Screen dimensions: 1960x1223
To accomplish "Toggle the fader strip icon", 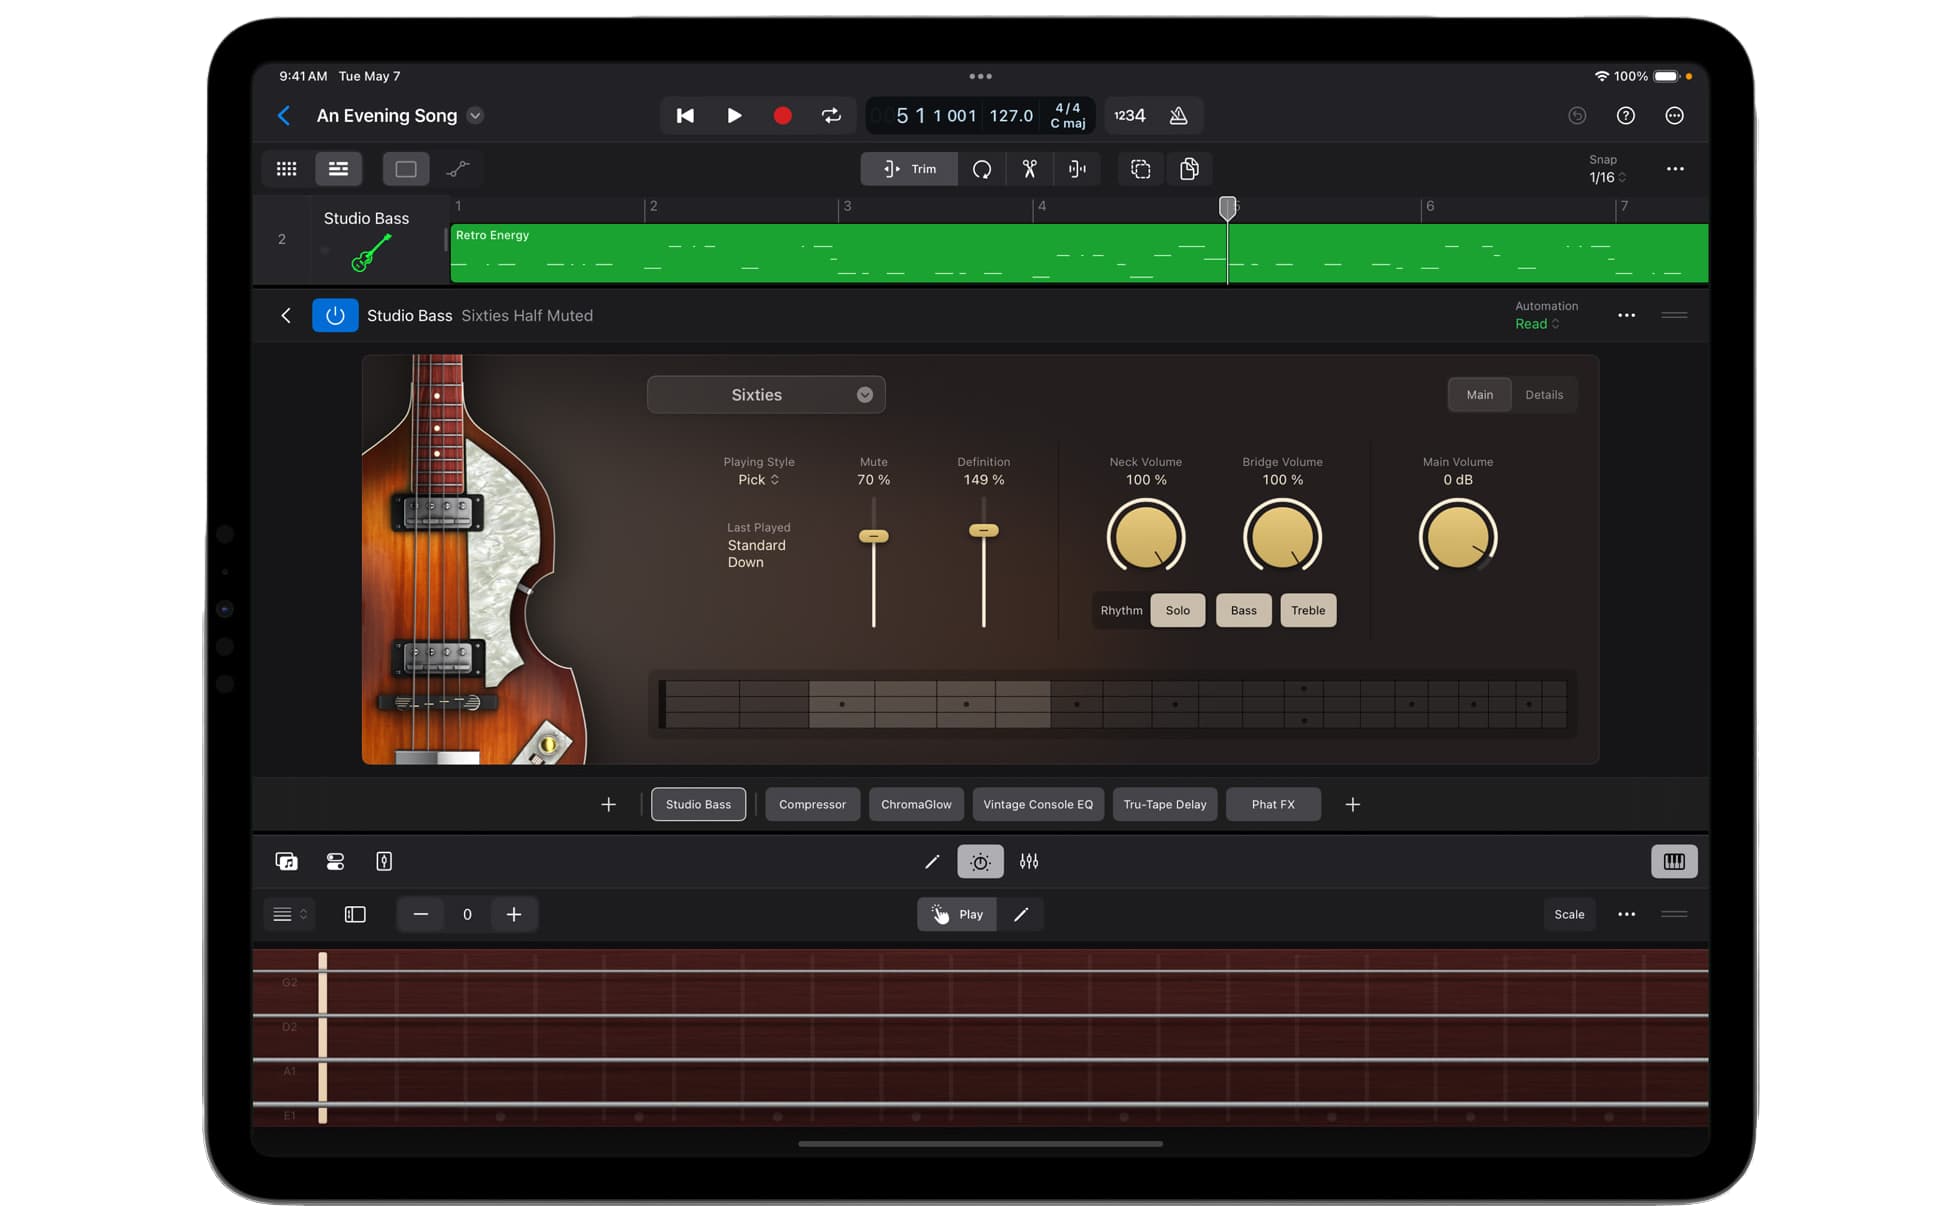I will (384, 862).
